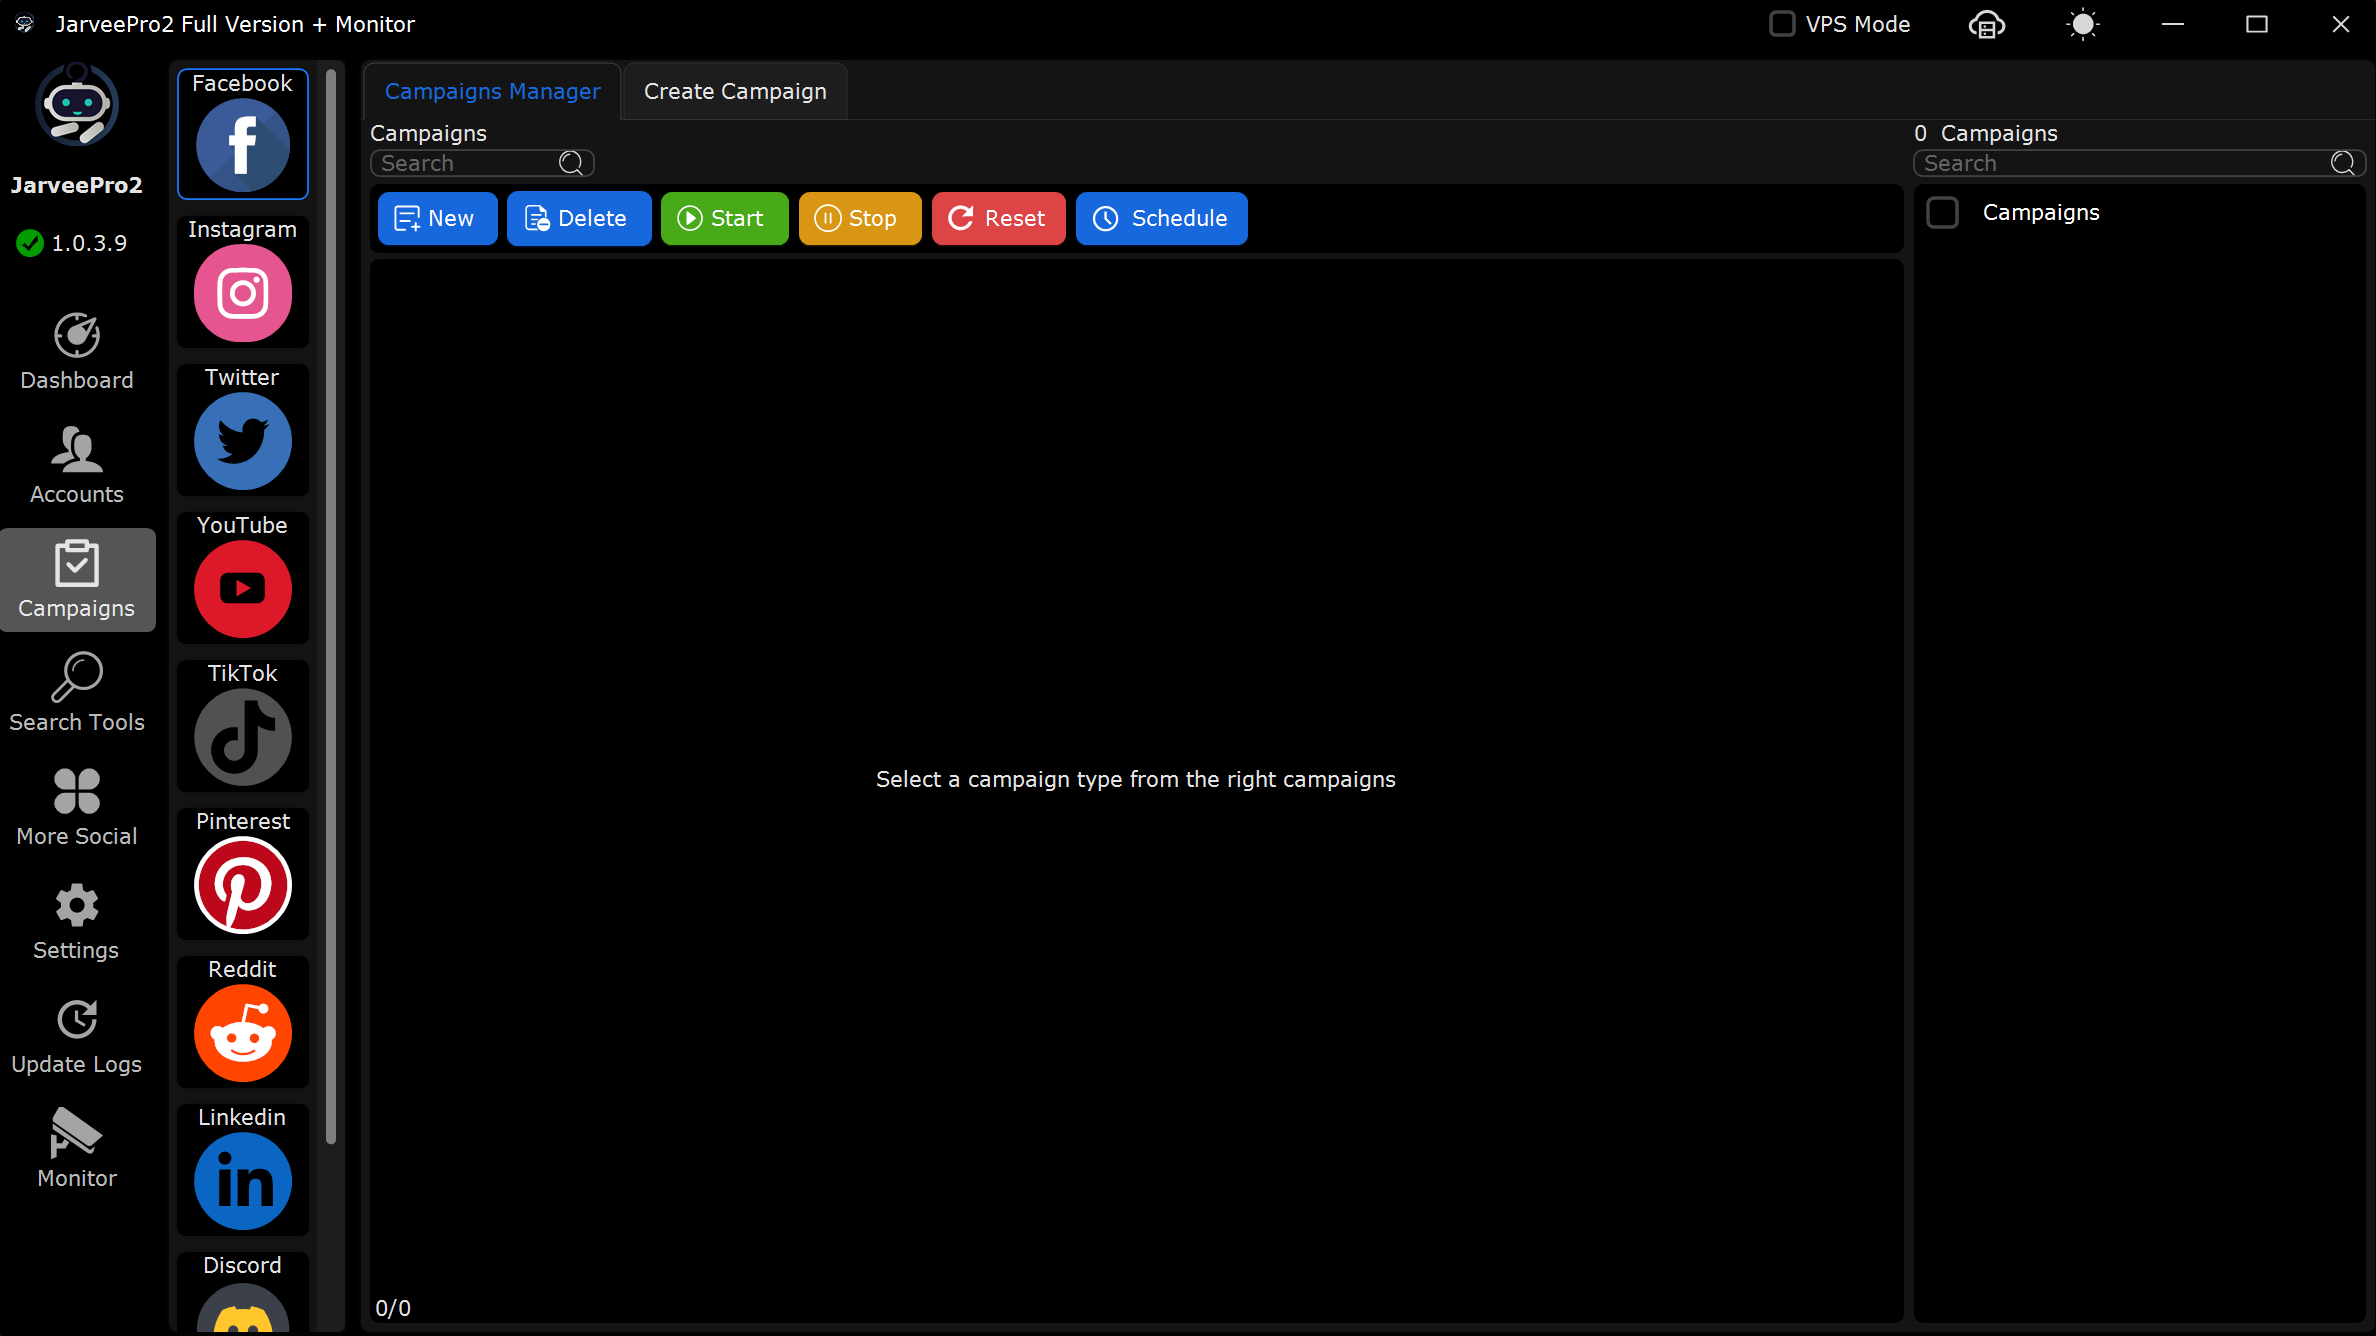The width and height of the screenshot is (2376, 1336).
Task: Reset the campaign with Reset button
Action: [998, 218]
